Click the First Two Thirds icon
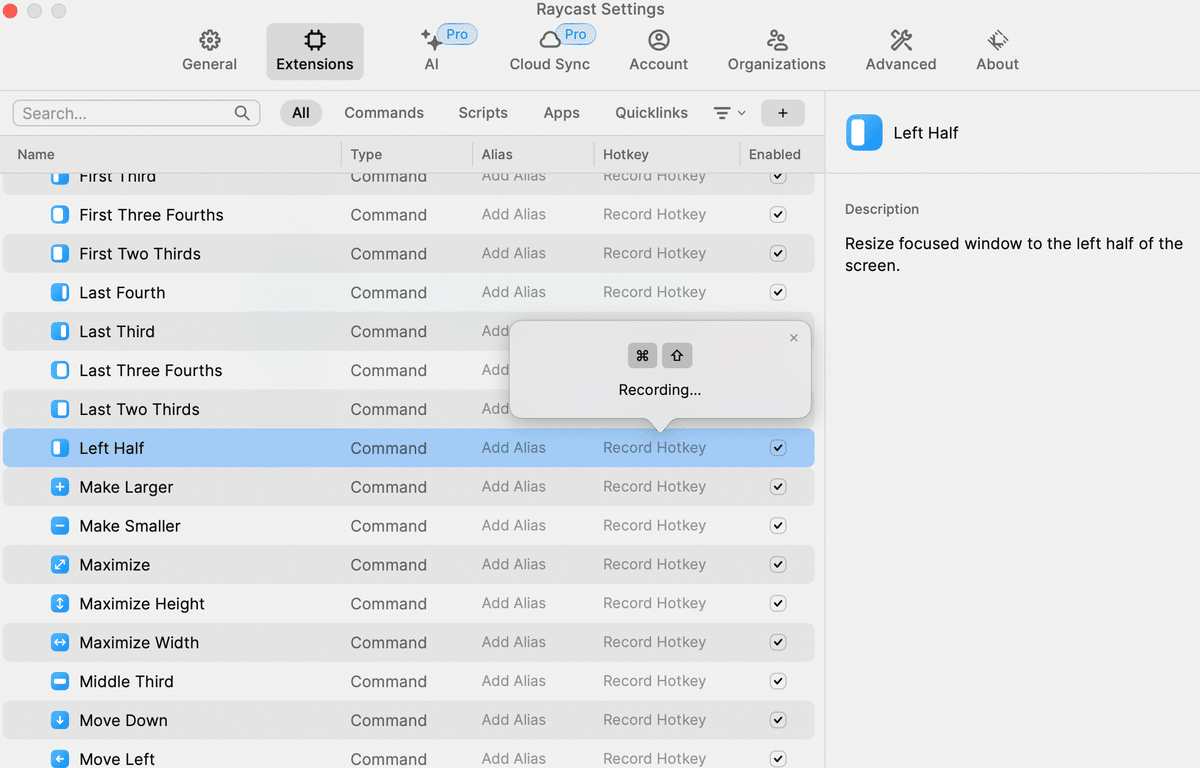The height and width of the screenshot is (768, 1200). click(x=60, y=254)
